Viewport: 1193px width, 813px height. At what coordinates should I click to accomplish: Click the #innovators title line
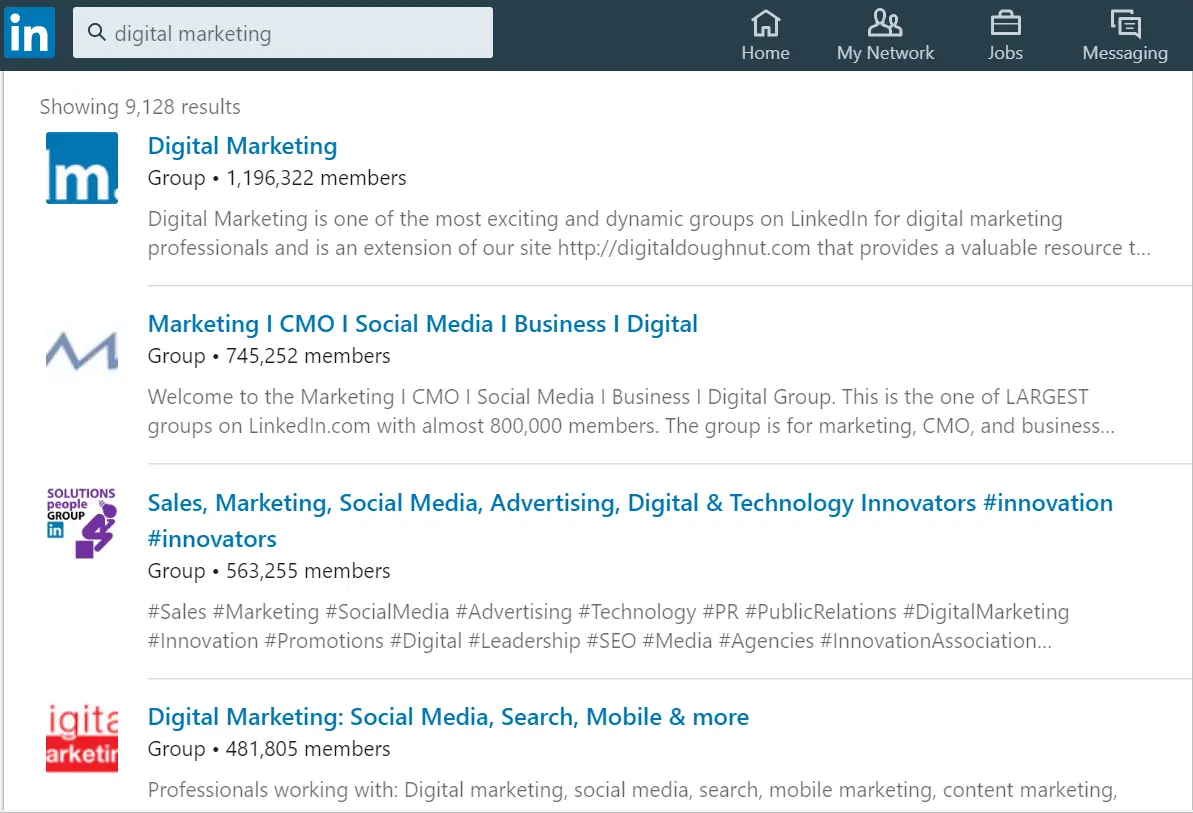212,539
